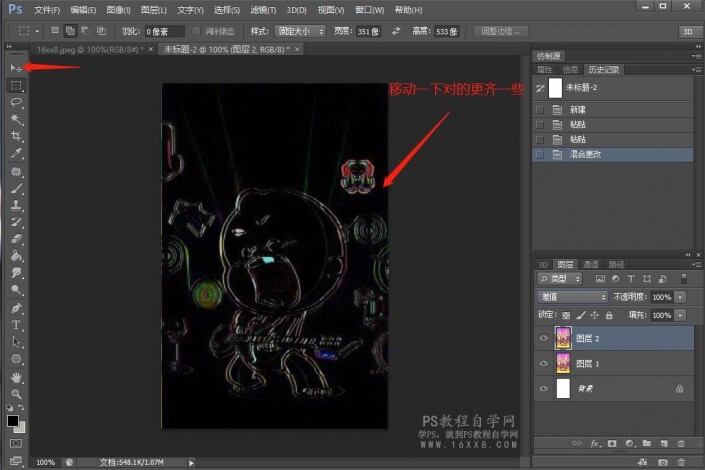This screenshot has width=705, height=470.
Task: Select the Lasso tool
Action: coord(16,102)
